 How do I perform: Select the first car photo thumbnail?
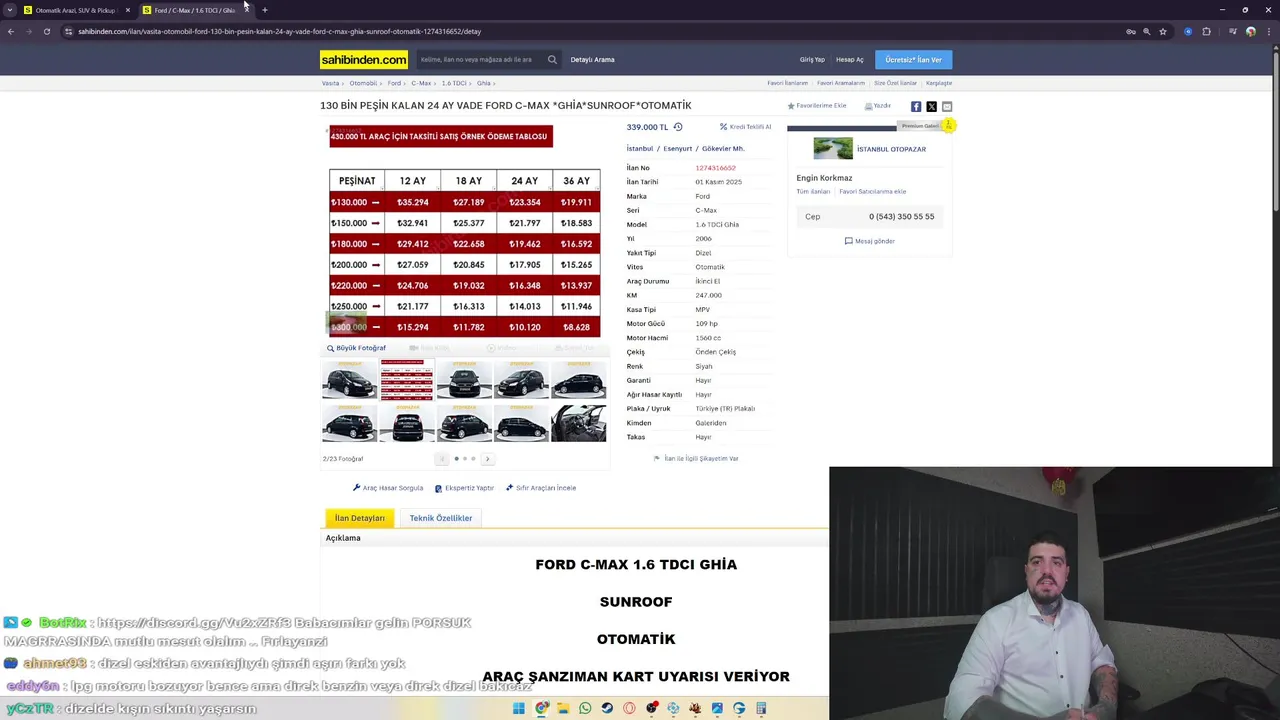(x=349, y=380)
